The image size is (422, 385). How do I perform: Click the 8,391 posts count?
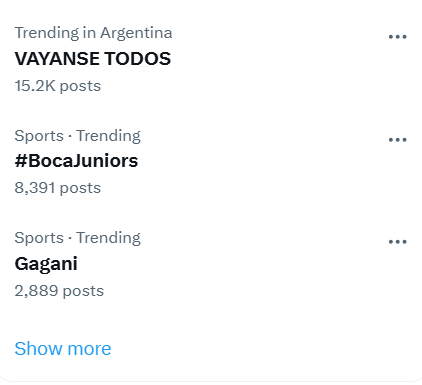[x=58, y=188]
